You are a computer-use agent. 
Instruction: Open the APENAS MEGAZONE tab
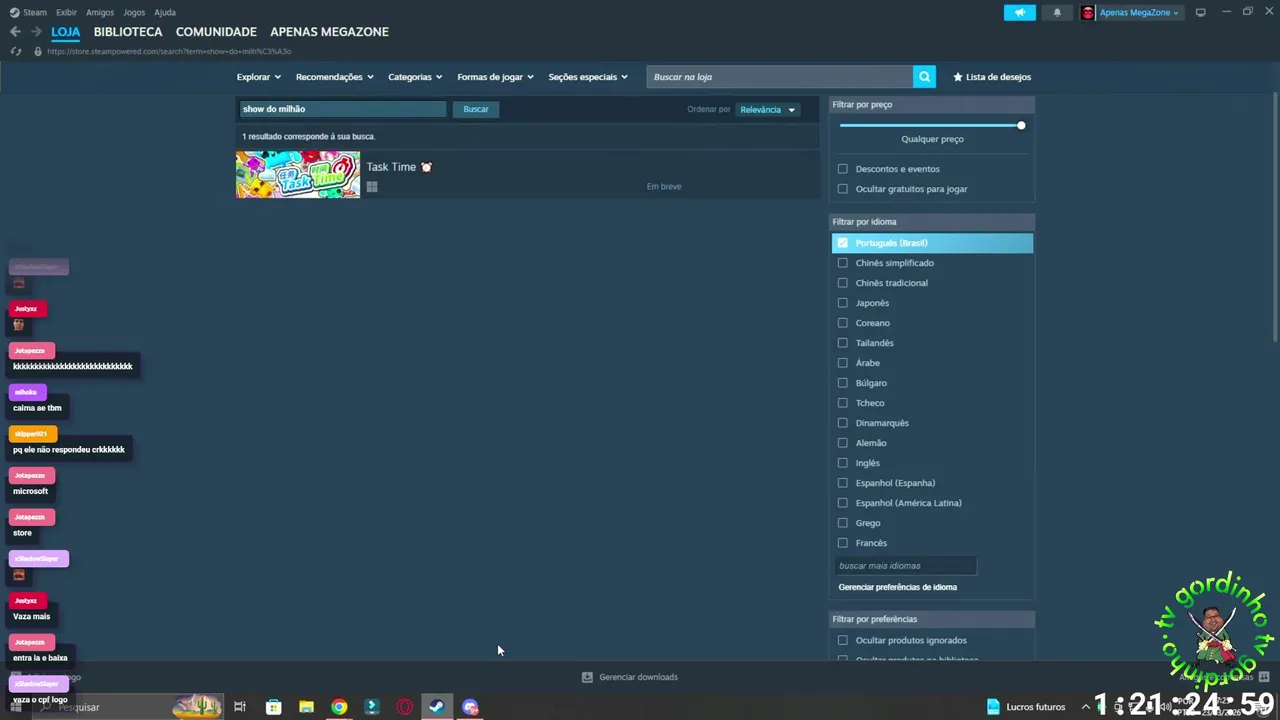click(x=329, y=32)
